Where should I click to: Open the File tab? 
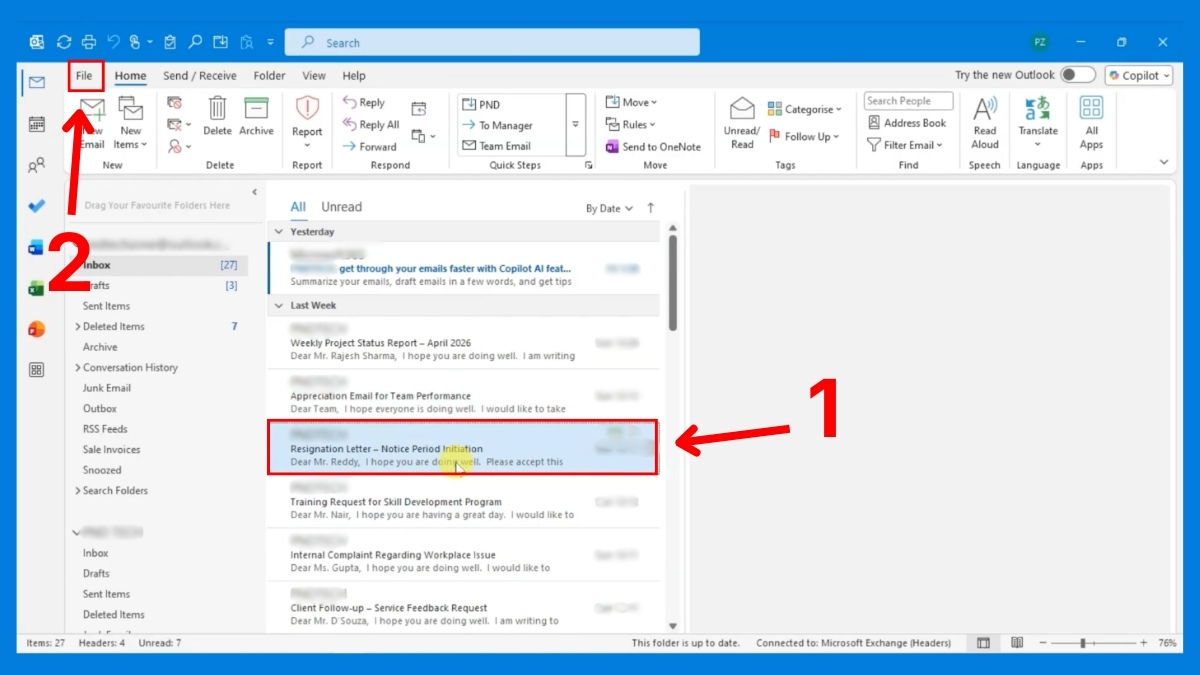click(x=84, y=75)
